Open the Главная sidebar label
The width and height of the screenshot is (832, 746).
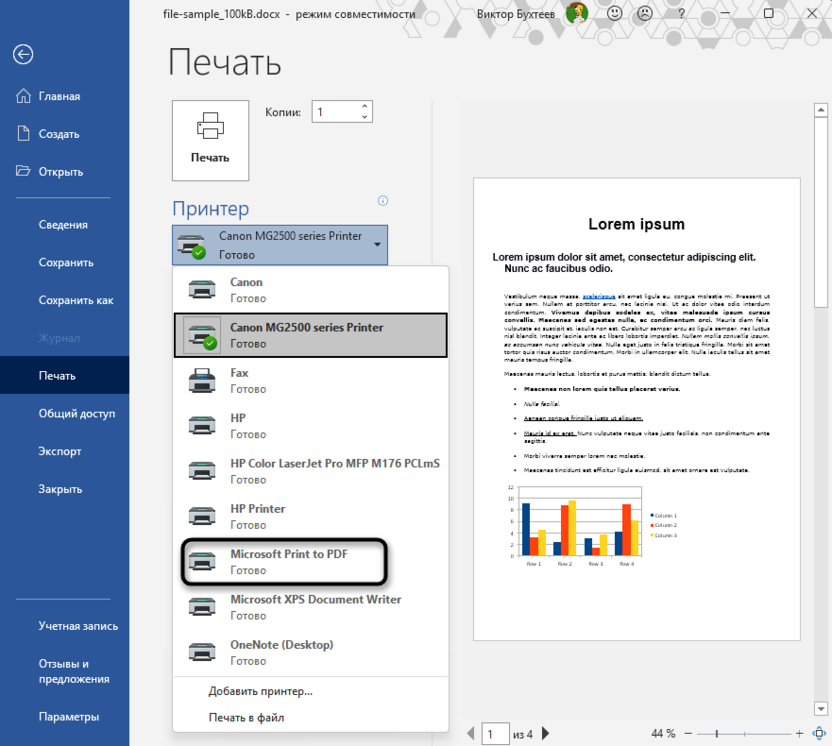pos(59,96)
